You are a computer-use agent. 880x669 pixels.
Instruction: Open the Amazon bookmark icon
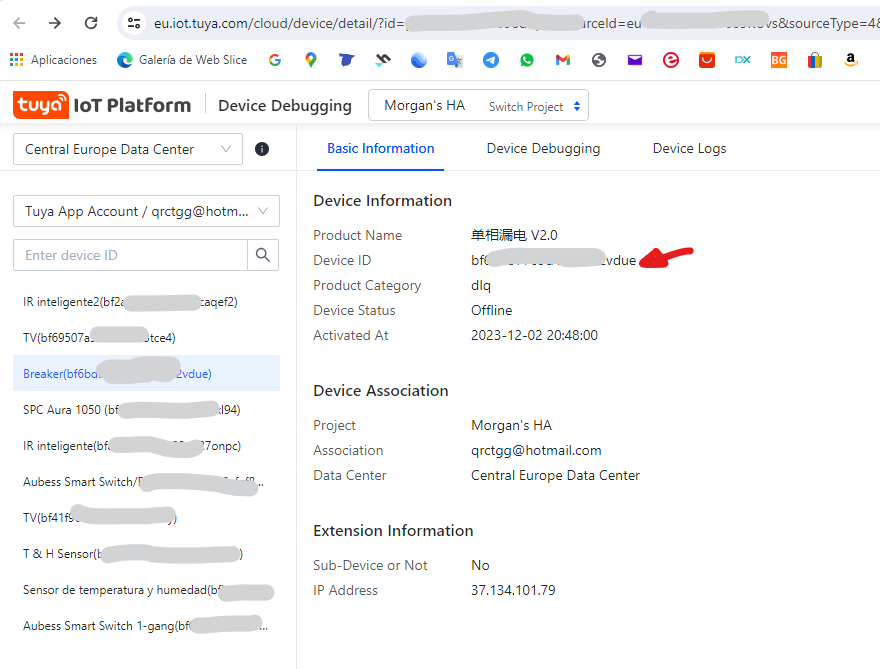point(851,60)
